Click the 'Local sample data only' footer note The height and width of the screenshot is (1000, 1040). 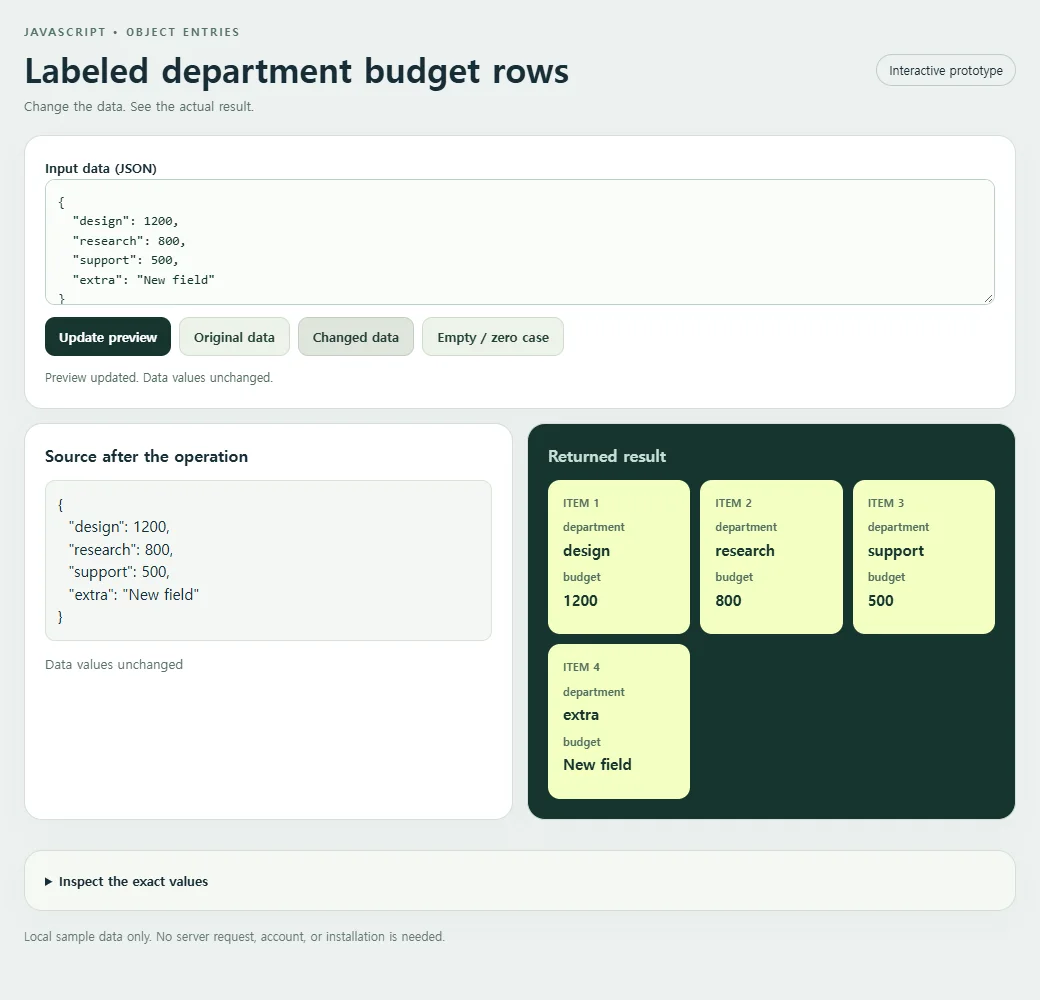235,936
